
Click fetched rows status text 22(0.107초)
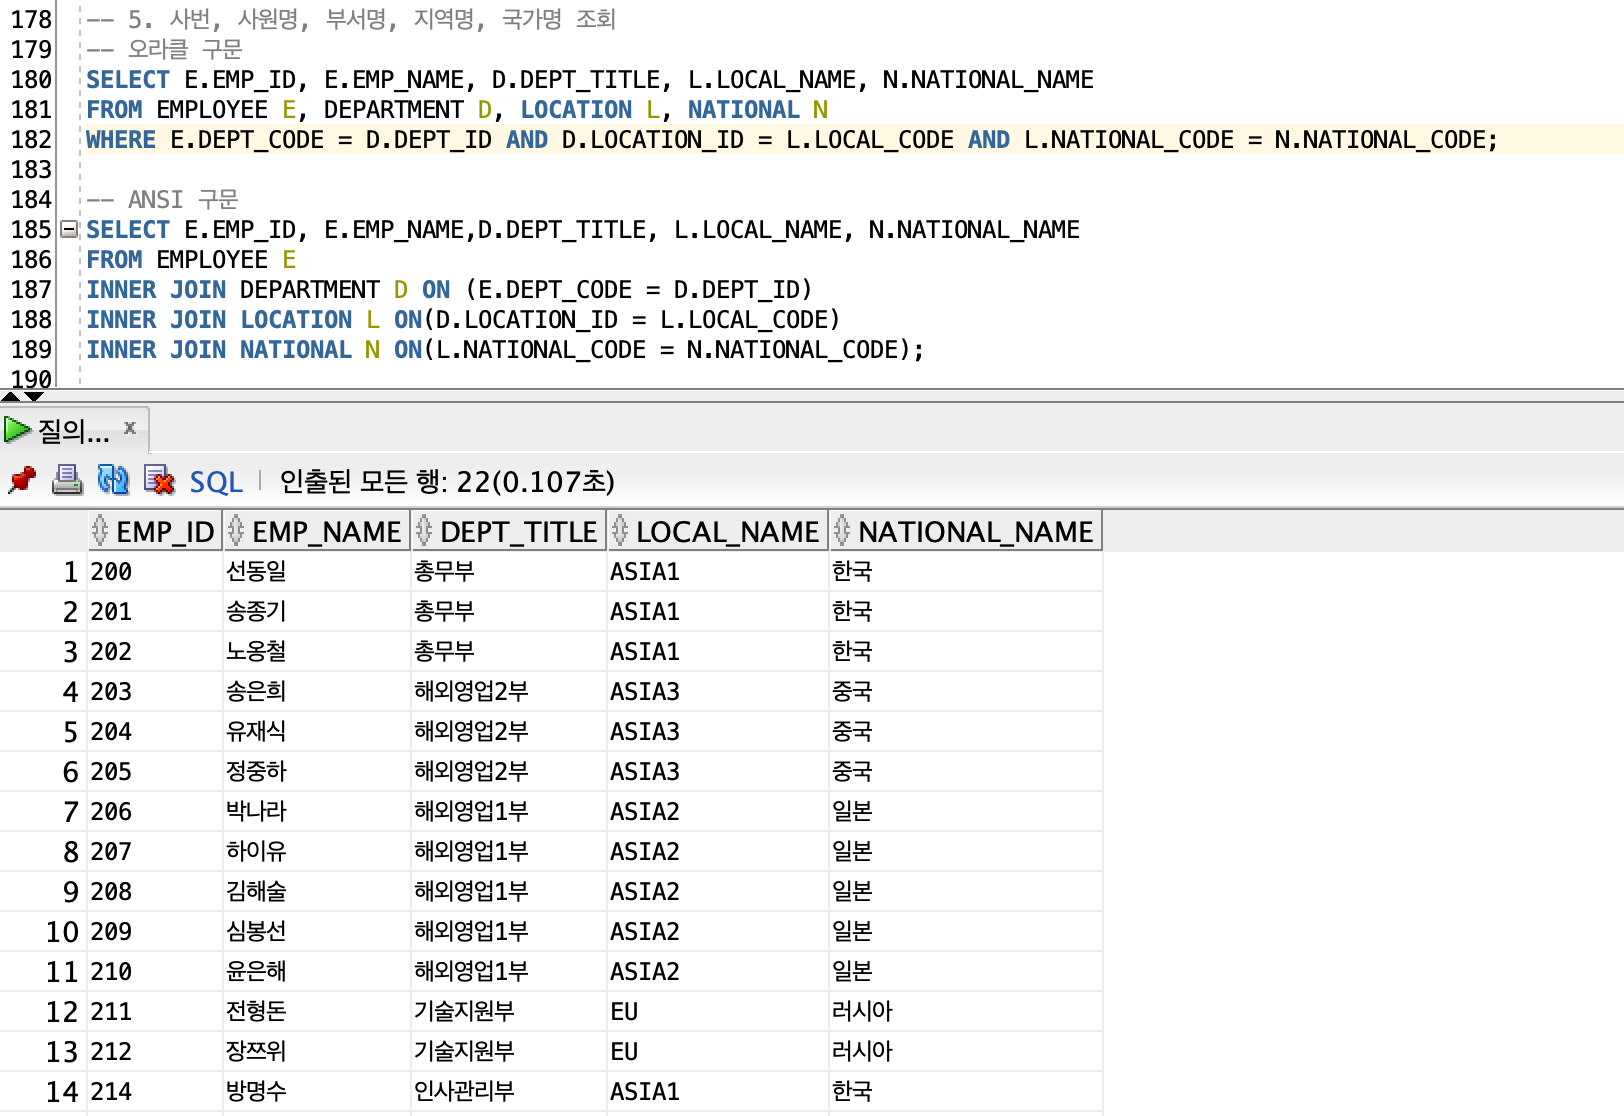click(535, 482)
